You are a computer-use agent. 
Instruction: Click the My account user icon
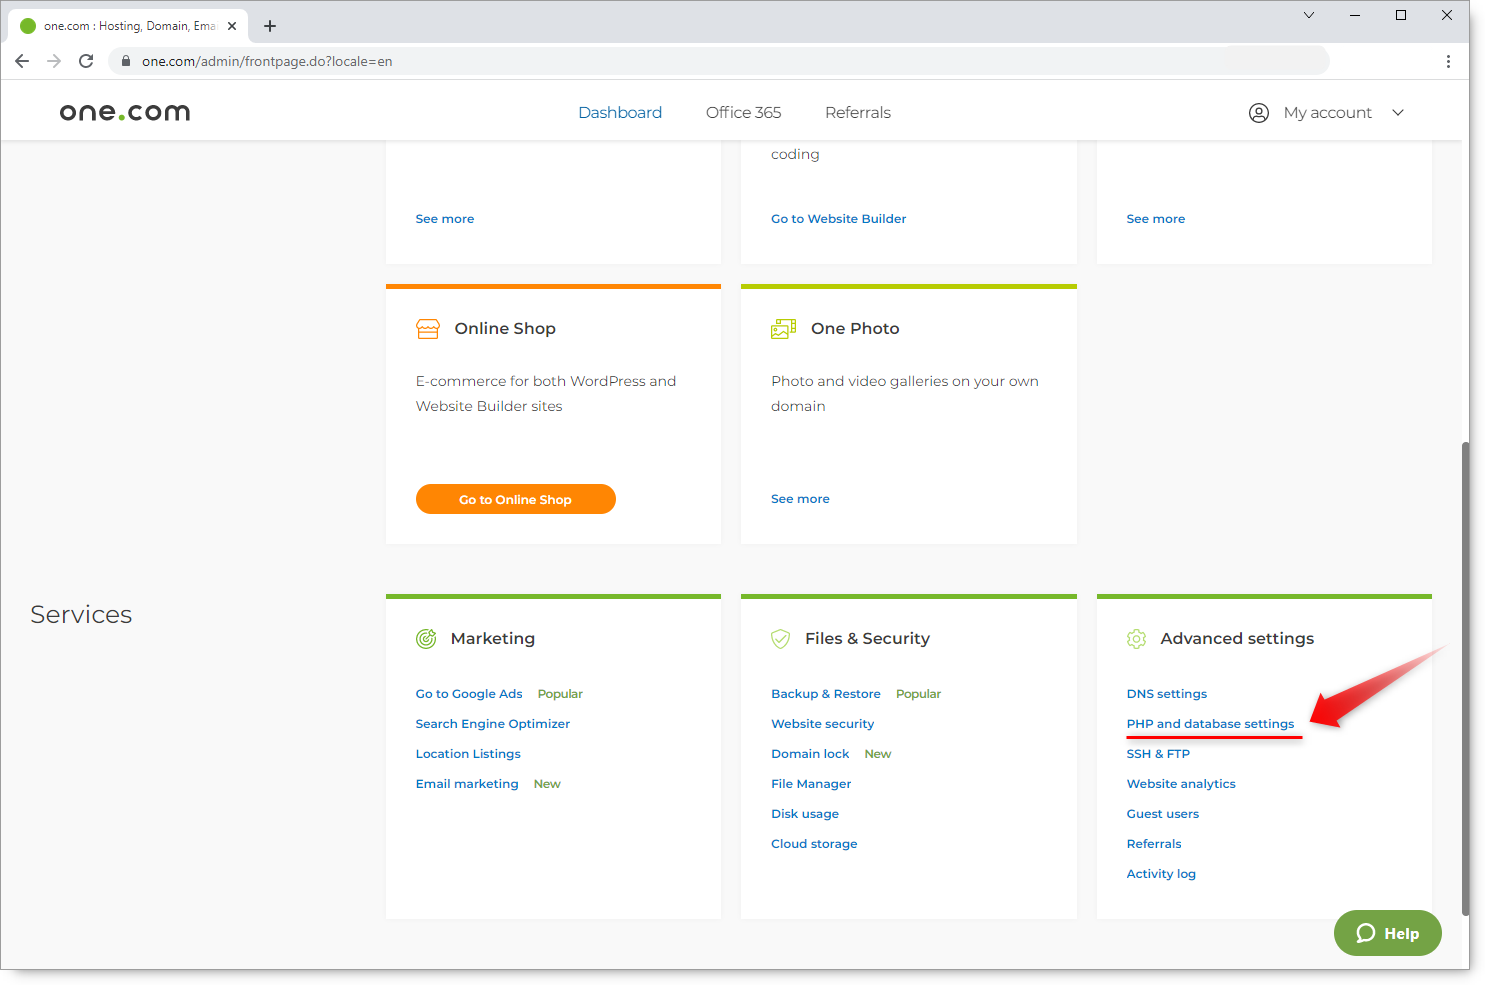(x=1258, y=112)
